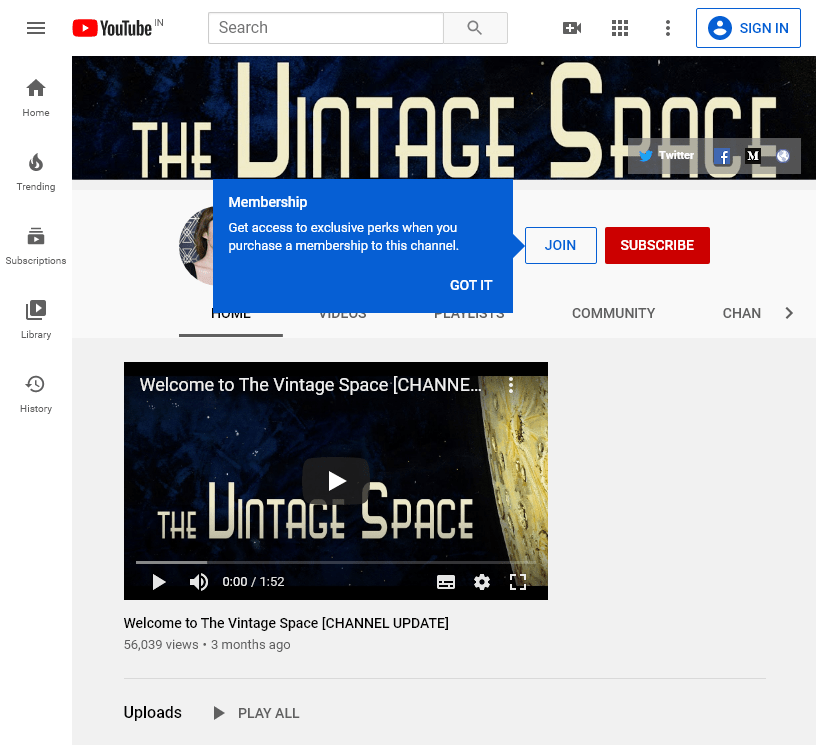Open Library in the sidebar
The height and width of the screenshot is (745, 816).
36,320
